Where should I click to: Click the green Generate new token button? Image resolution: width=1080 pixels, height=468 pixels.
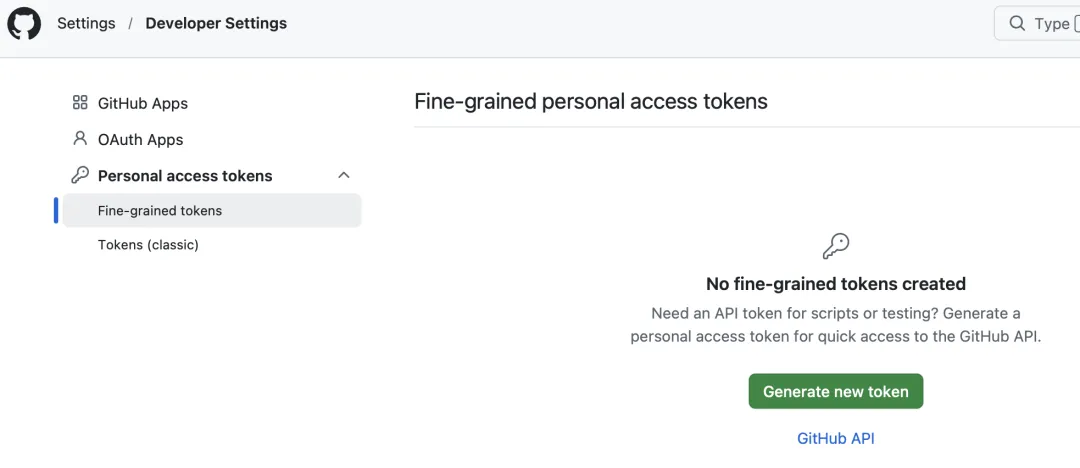coord(835,391)
